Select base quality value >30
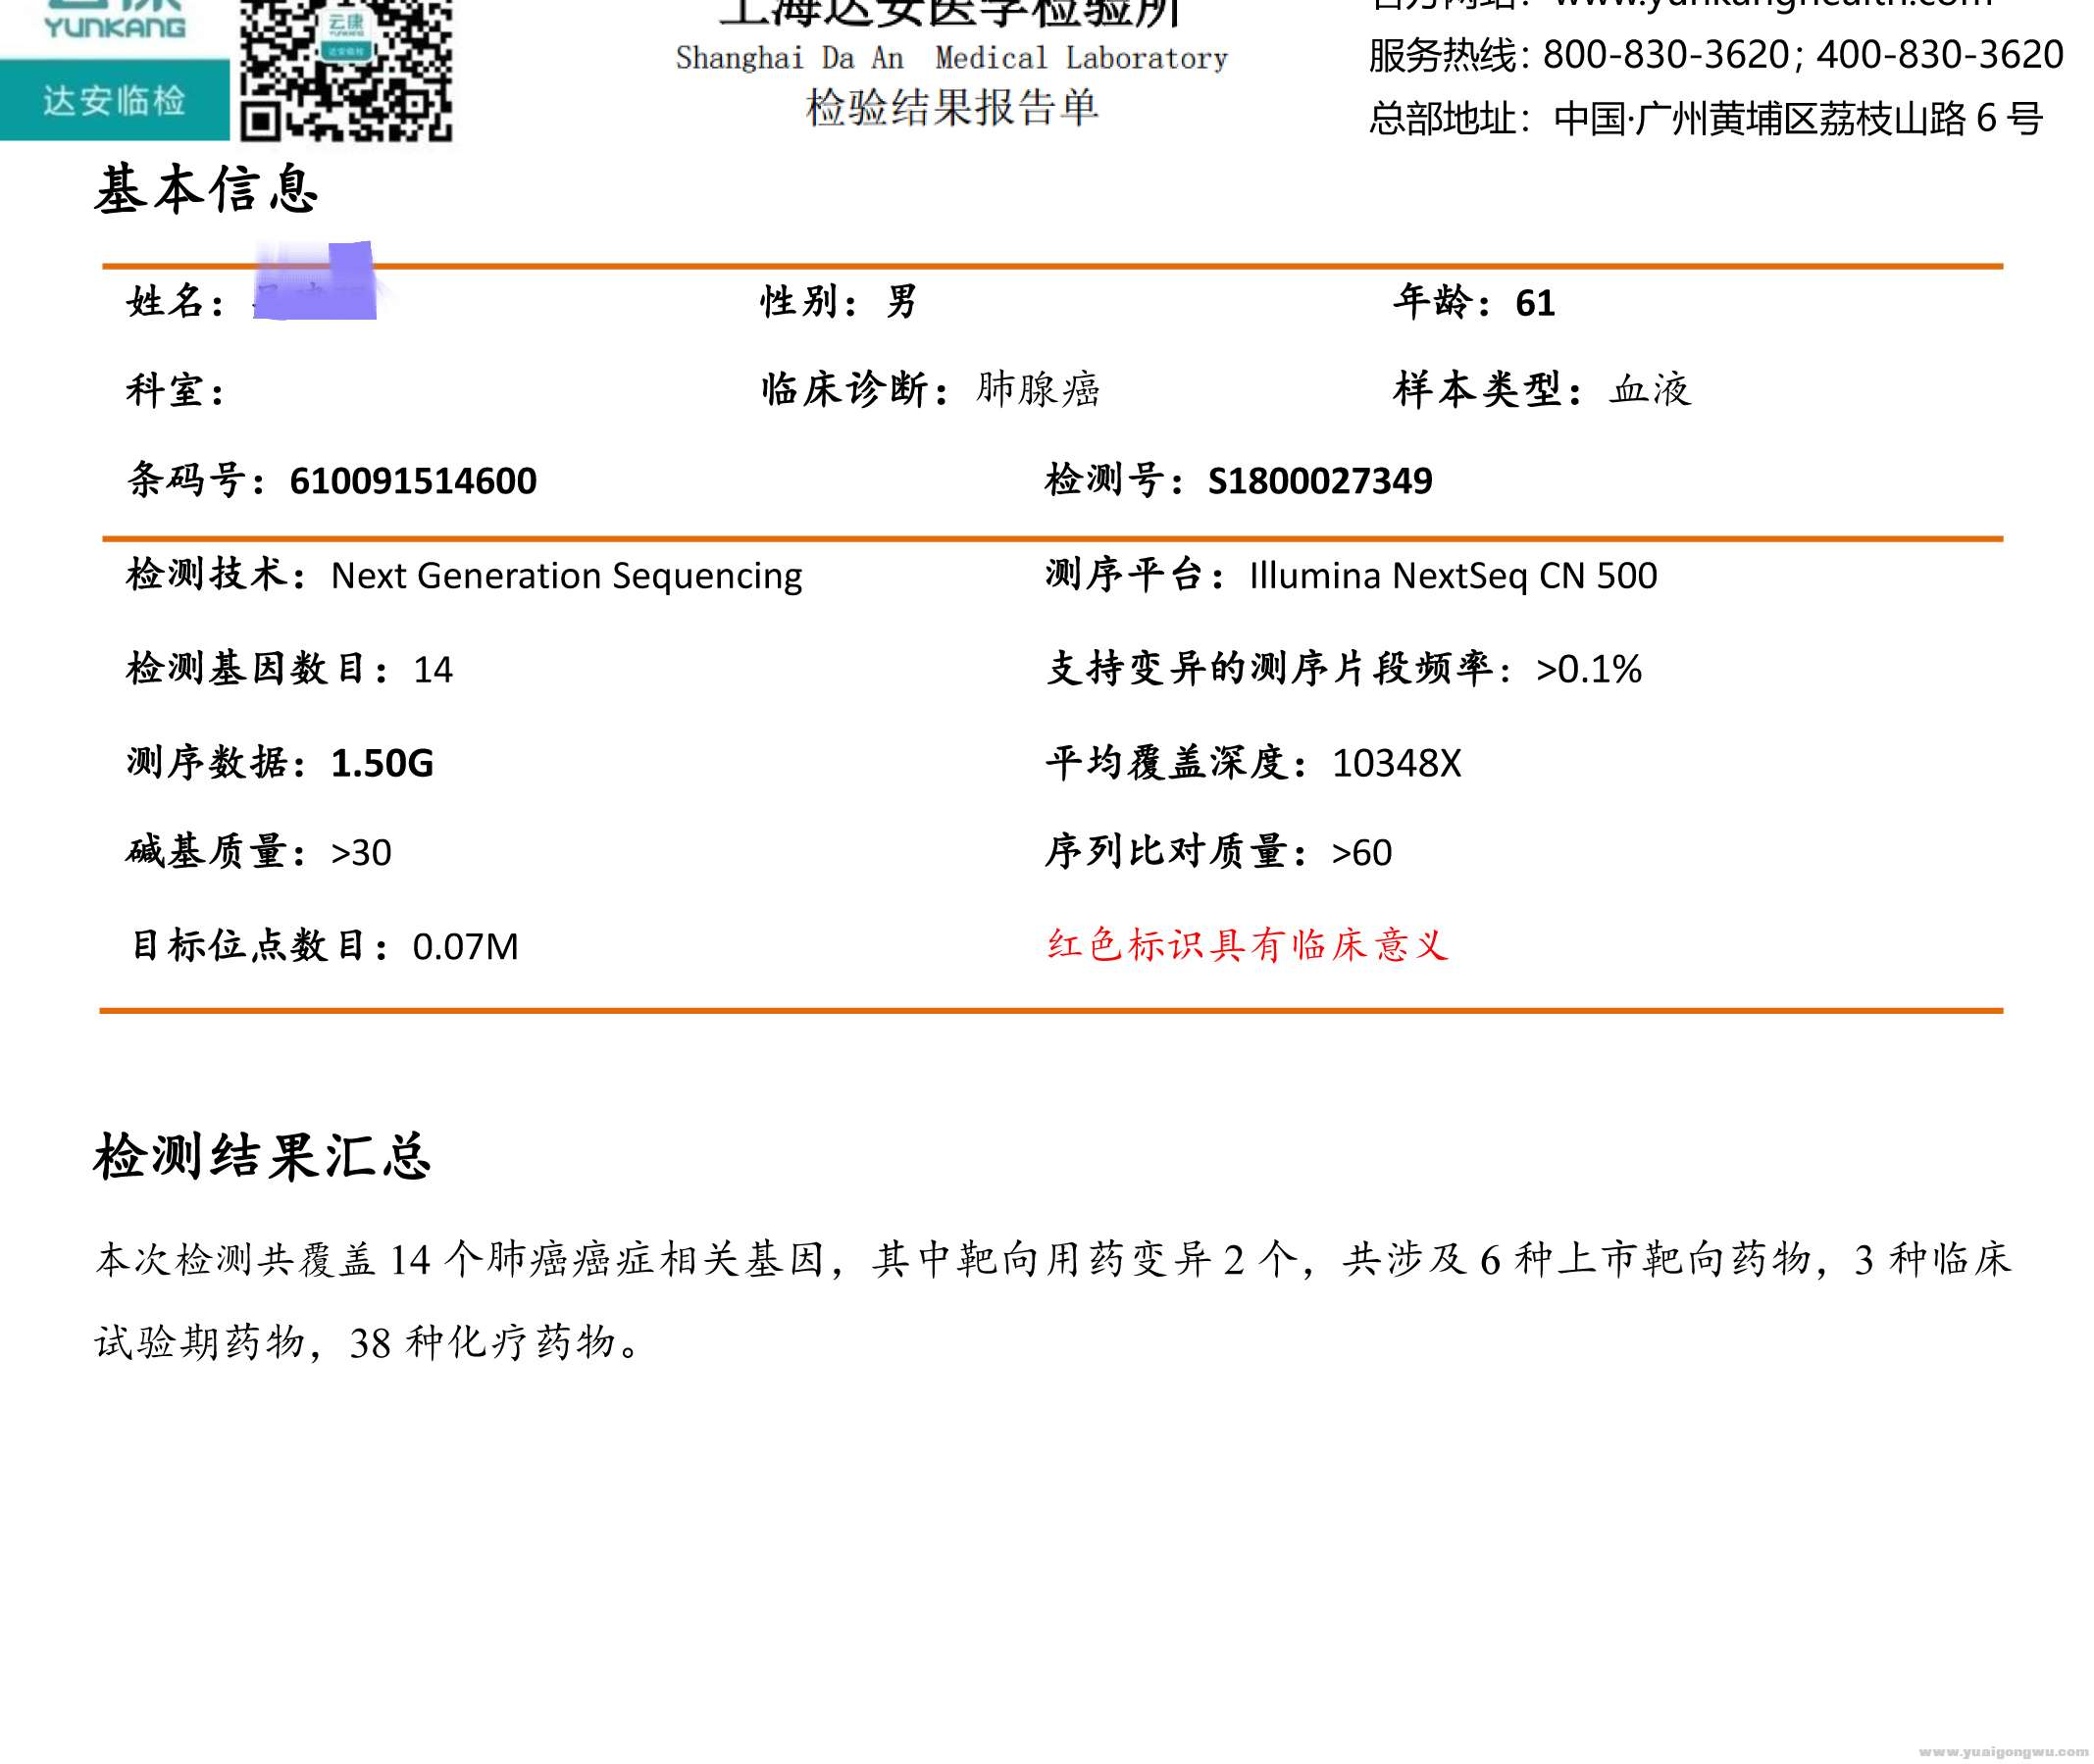 tap(361, 853)
